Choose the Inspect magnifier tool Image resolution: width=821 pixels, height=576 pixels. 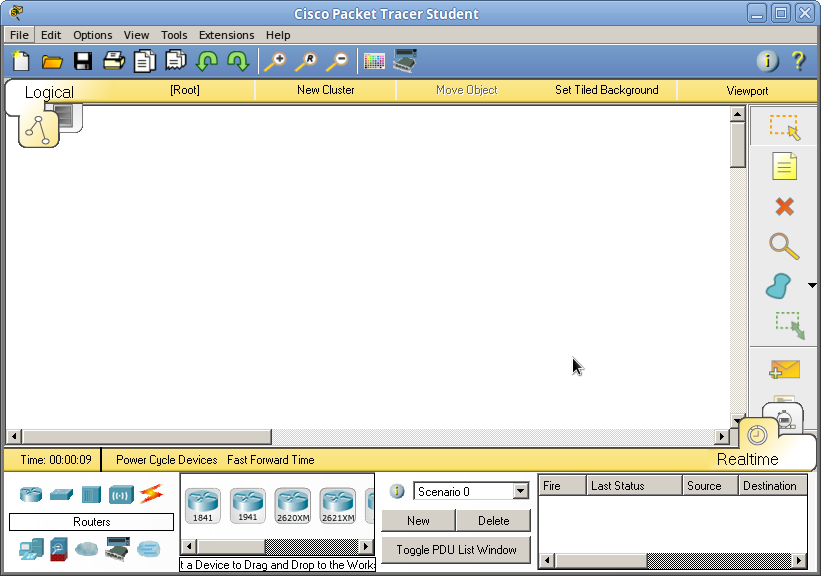click(784, 246)
